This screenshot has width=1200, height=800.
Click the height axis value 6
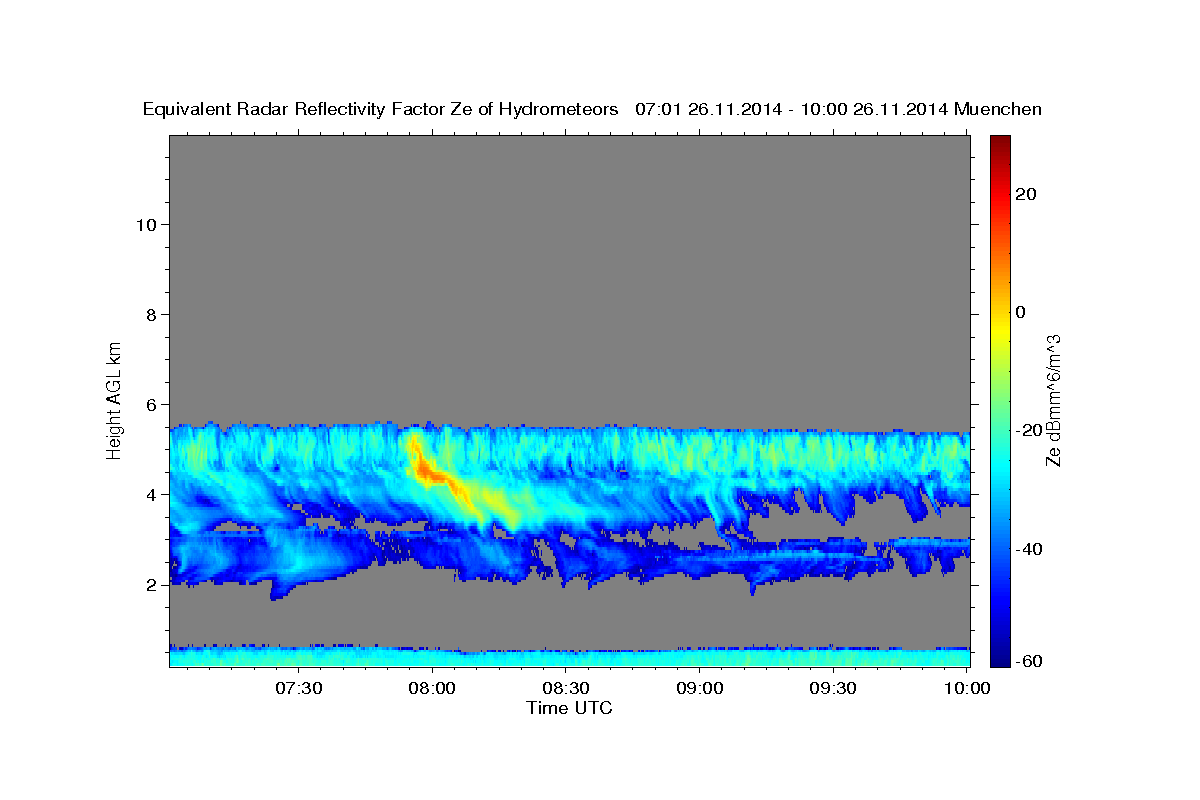pyautogui.click(x=151, y=404)
